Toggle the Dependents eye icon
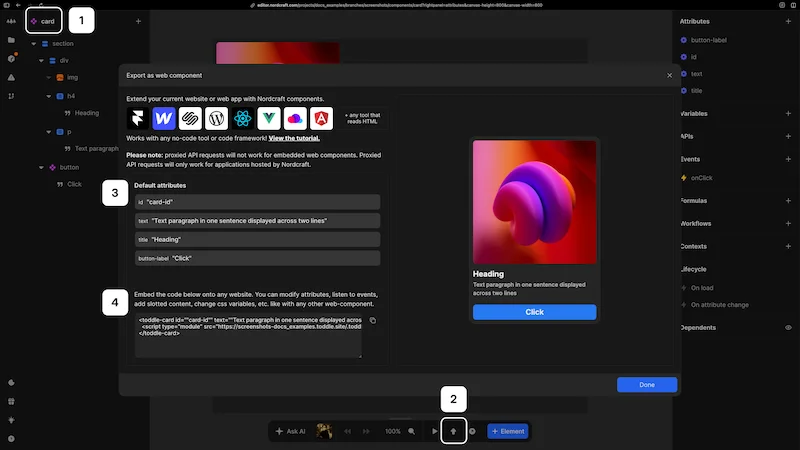The width and height of the screenshot is (800, 450). (788, 328)
